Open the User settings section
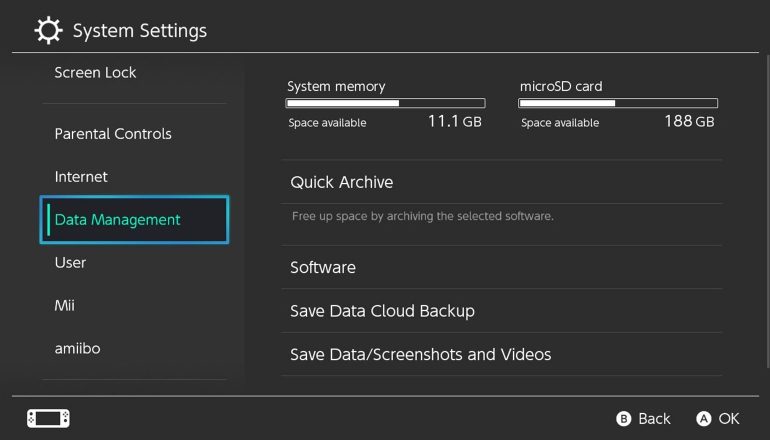 [x=70, y=263]
